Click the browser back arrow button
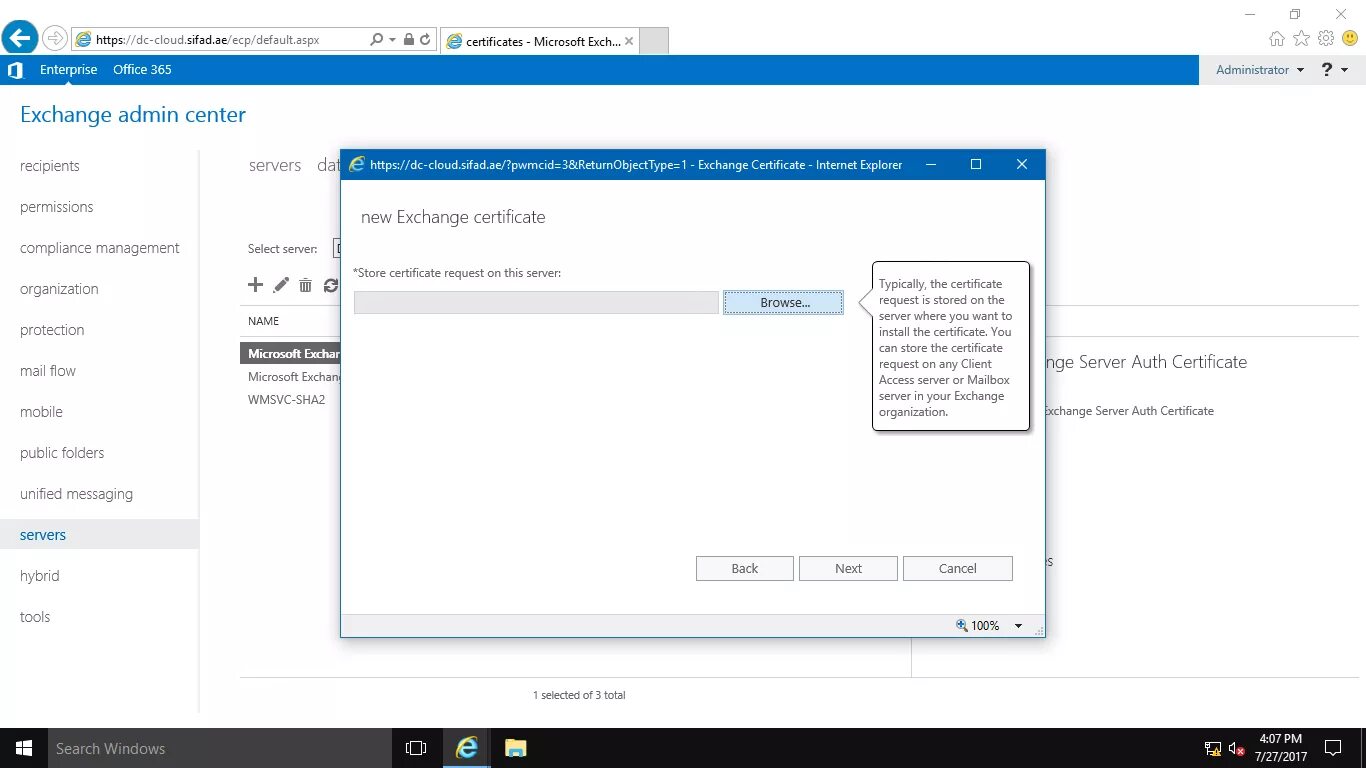The image size is (1366, 768). pyautogui.click(x=20, y=38)
